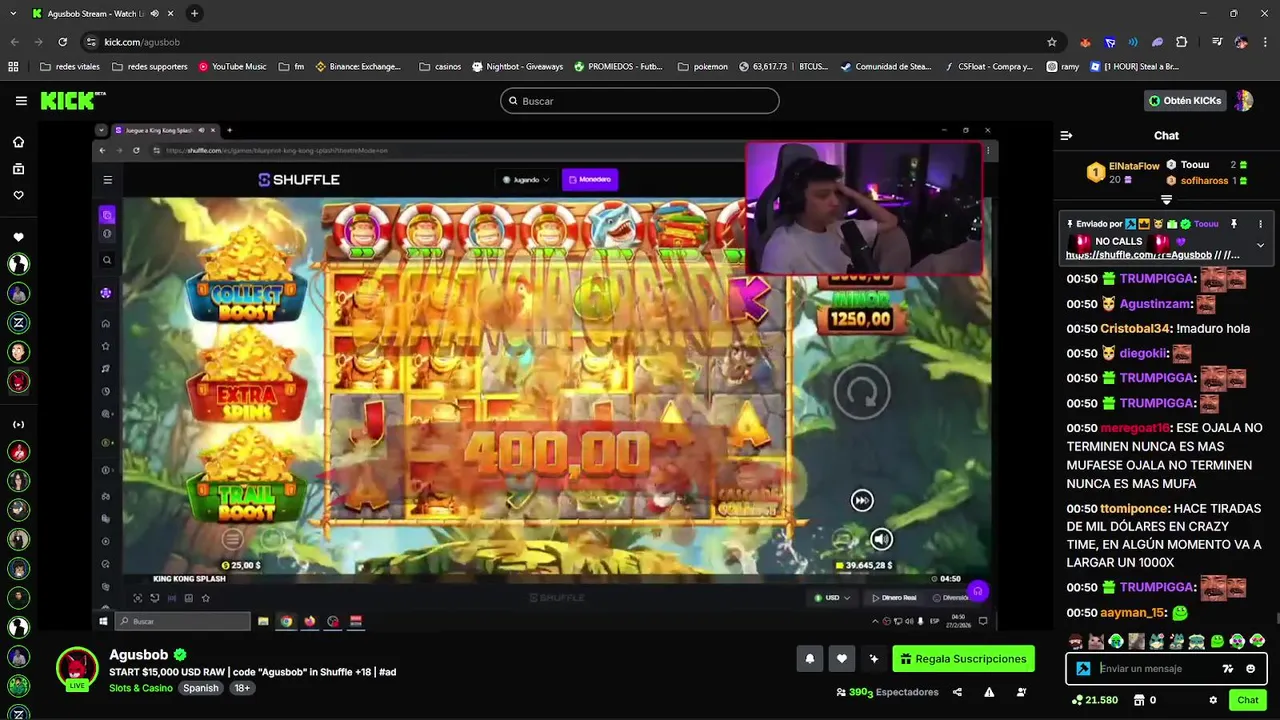Open Agusbob channel avatar
The height and width of the screenshot is (720, 1280).
[77, 668]
